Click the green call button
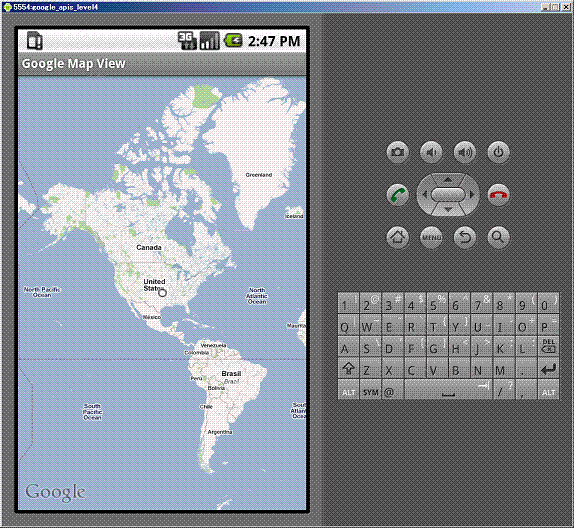 click(x=398, y=194)
